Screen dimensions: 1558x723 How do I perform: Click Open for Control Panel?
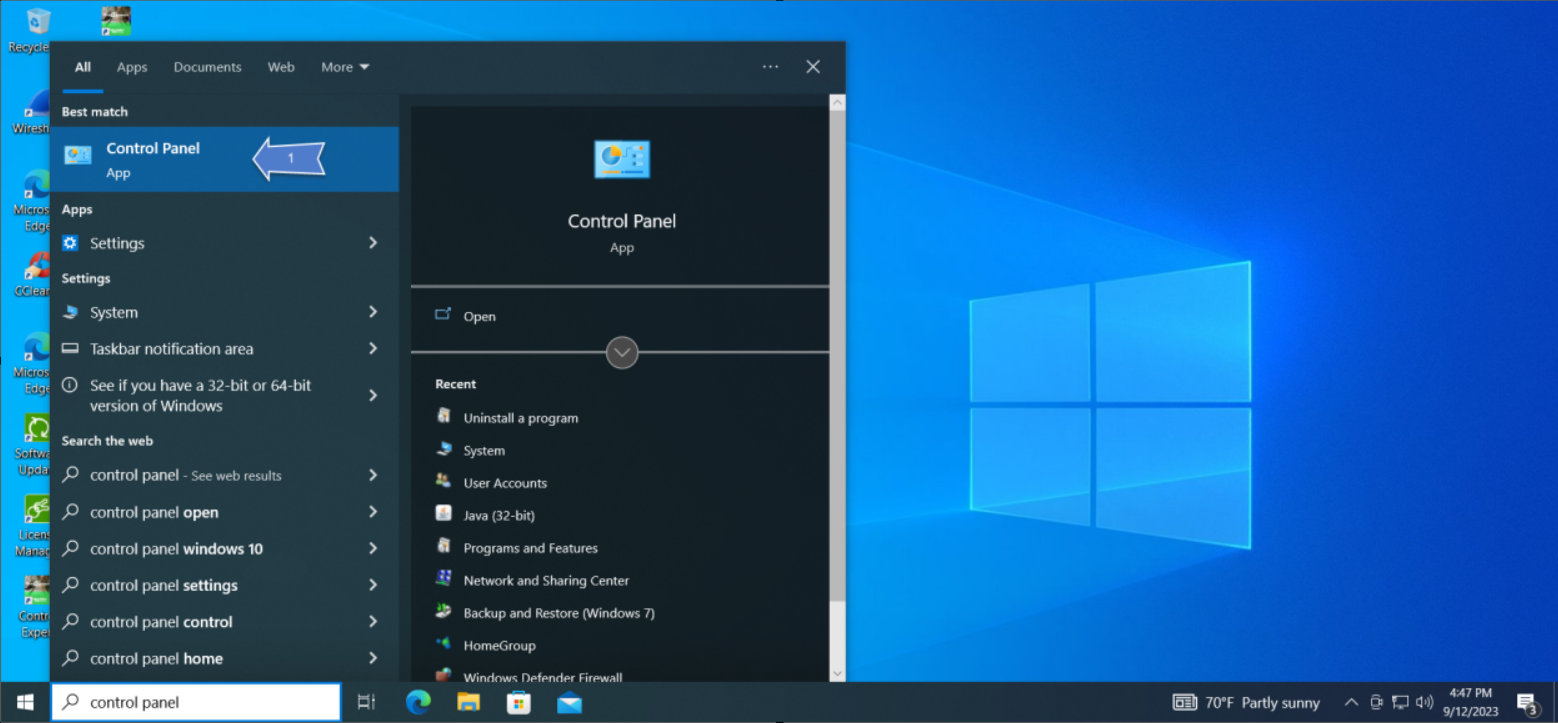[479, 316]
